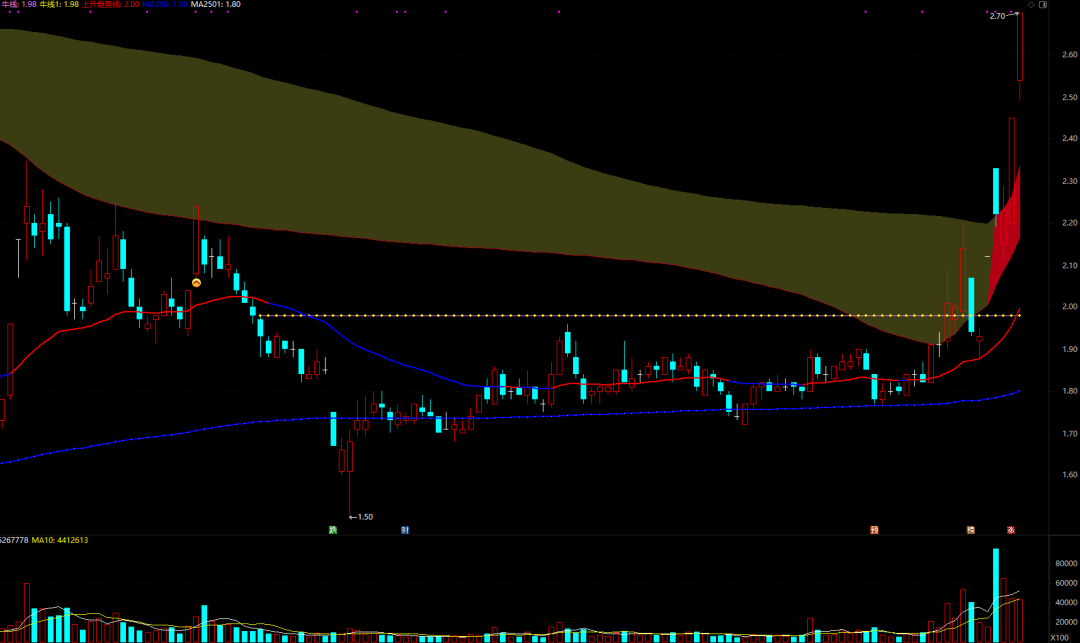The image size is (1080, 643).
Task: Click the diamond icon at chart top-right
Action: coord(1031,5)
